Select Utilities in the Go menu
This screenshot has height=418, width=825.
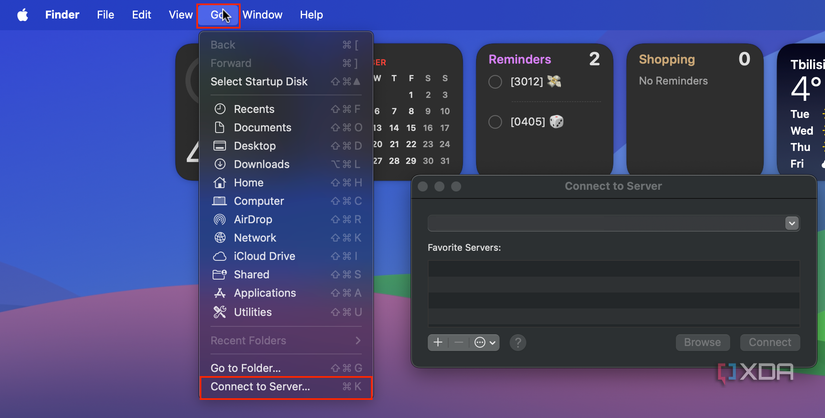(286, 312)
